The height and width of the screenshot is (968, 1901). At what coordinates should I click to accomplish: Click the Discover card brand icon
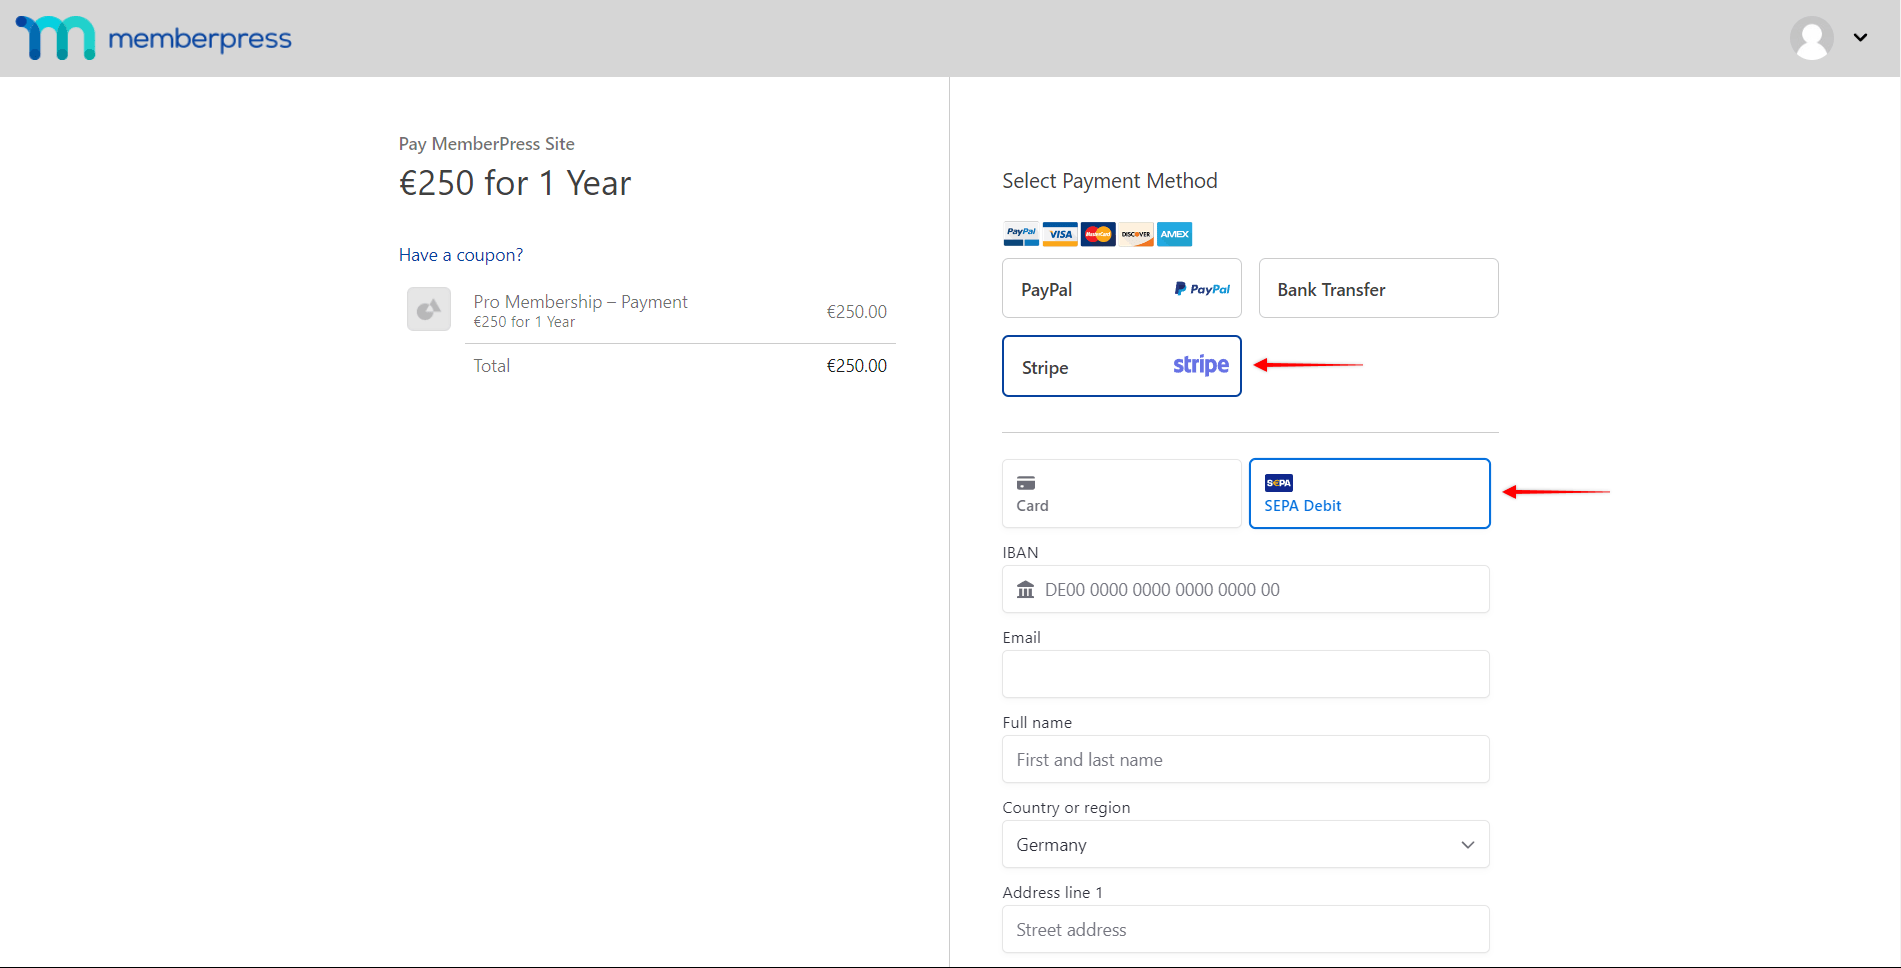[1136, 234]
